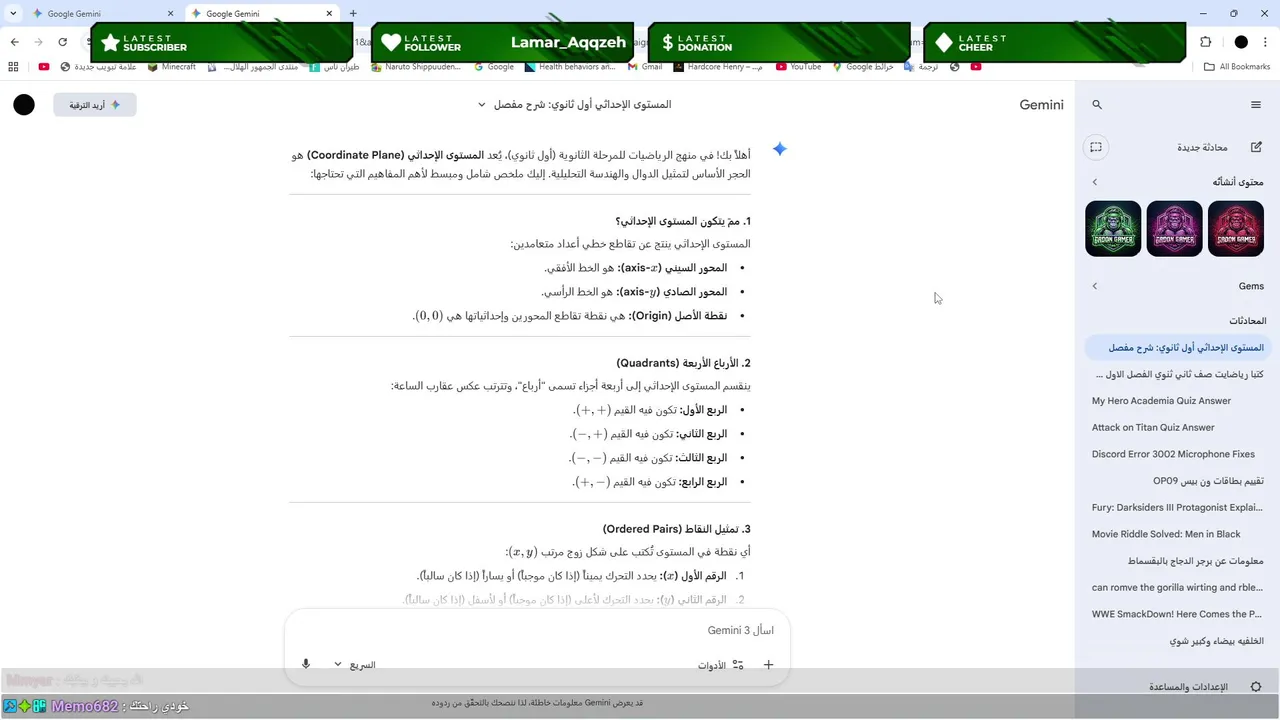Click the search magnifier icon in Gemini sidebar
Image resolution: width=1280 pixels, height=720 pixels.
[x=1097, y=105]
